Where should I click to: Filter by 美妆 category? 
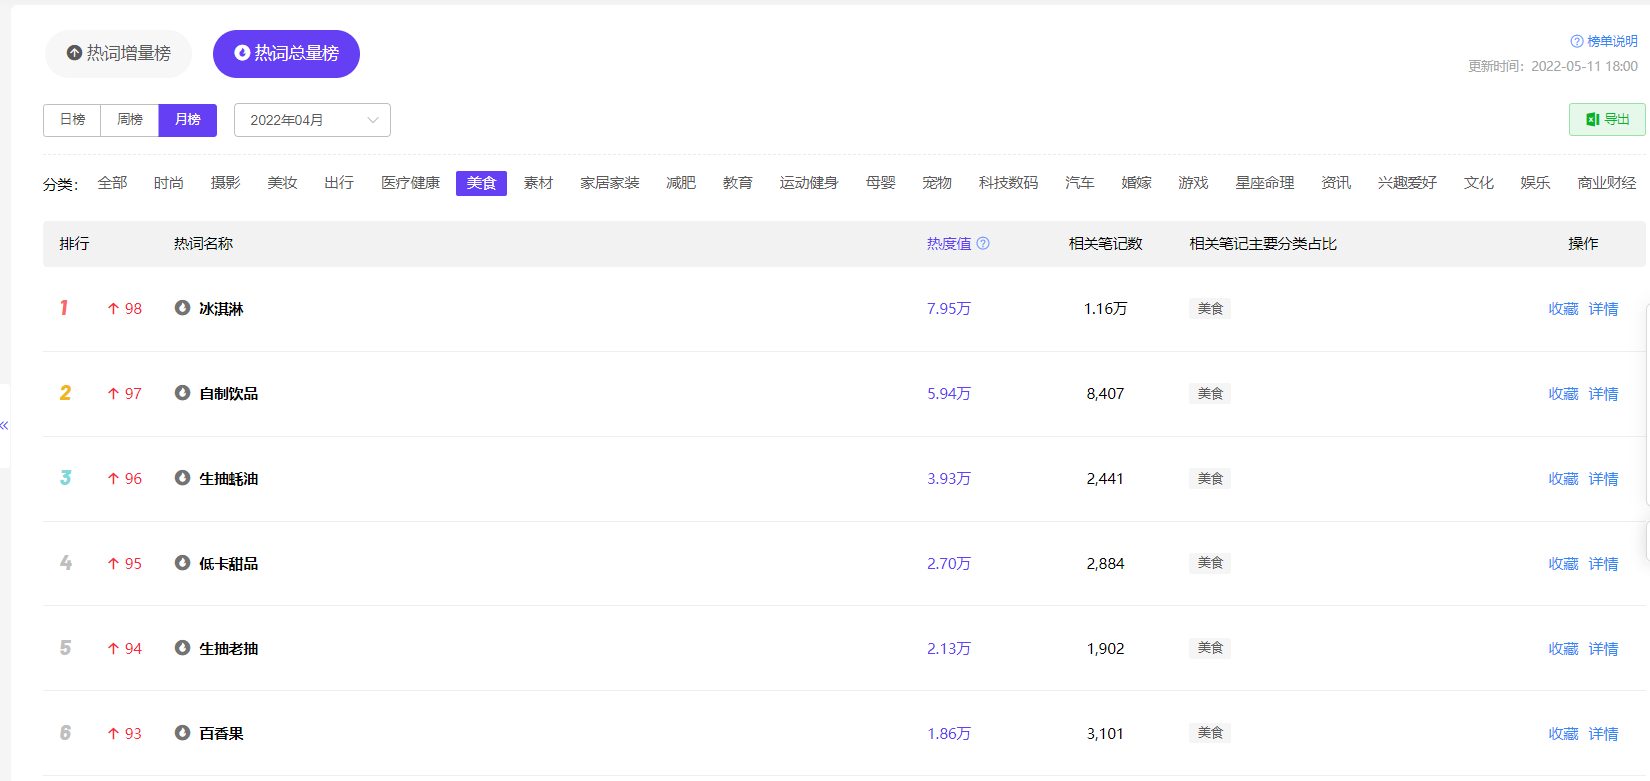coord(283,183)
